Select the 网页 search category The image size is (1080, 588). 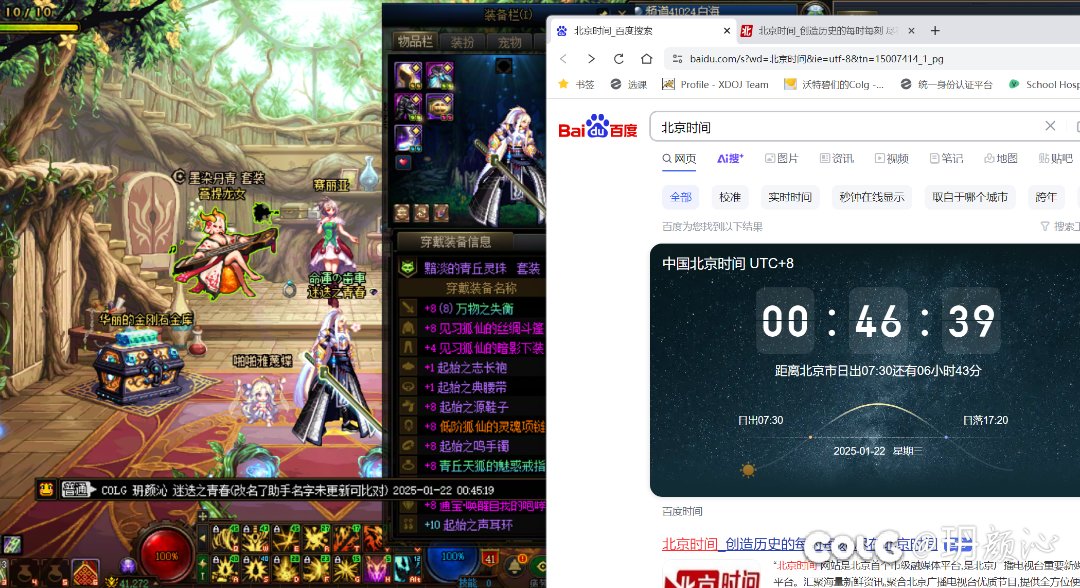click(x=679, y=158)
